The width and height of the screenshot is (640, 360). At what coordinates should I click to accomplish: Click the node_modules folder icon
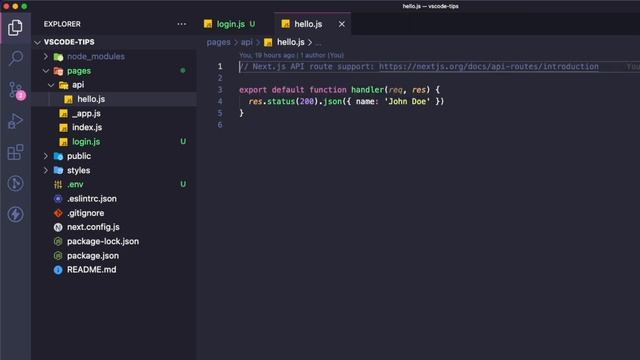(x=58, y=57)
